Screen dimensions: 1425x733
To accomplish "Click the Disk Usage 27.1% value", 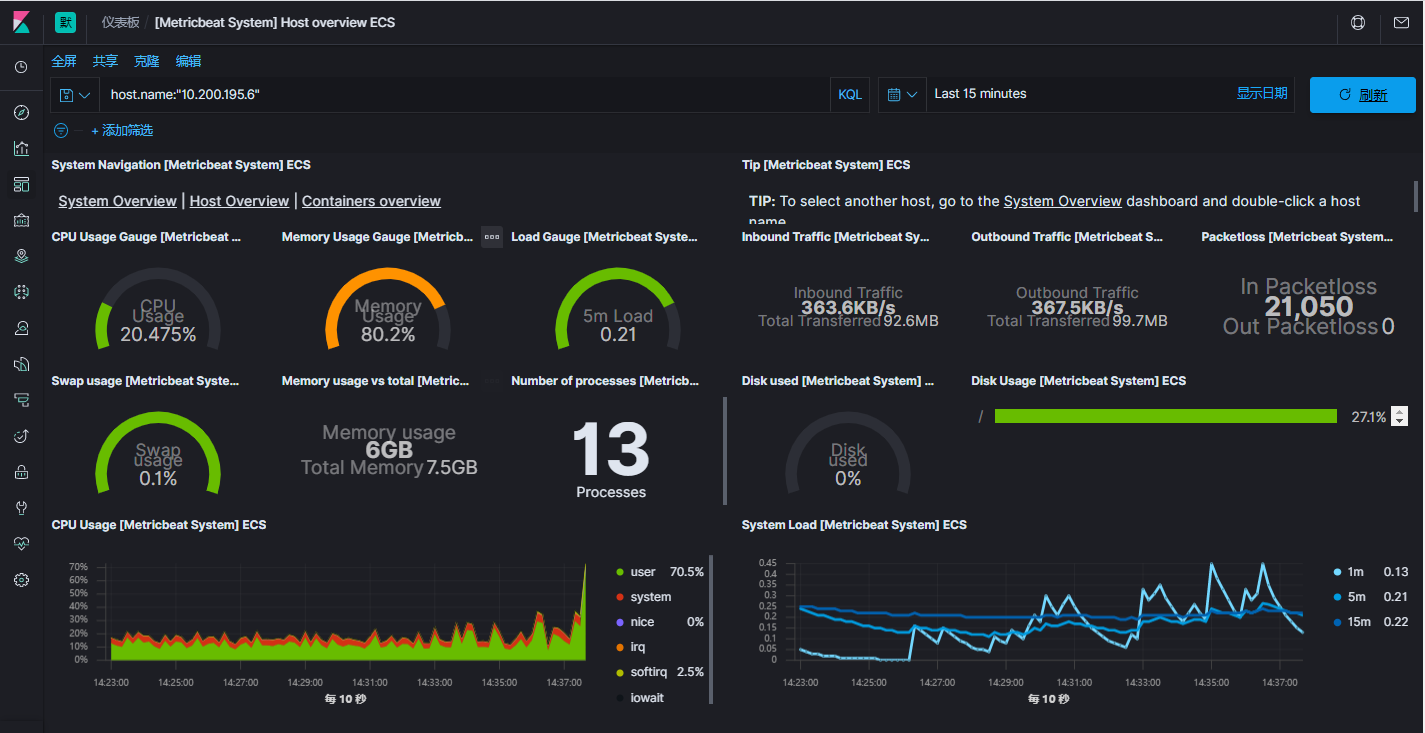I will tap(1368, 417).
